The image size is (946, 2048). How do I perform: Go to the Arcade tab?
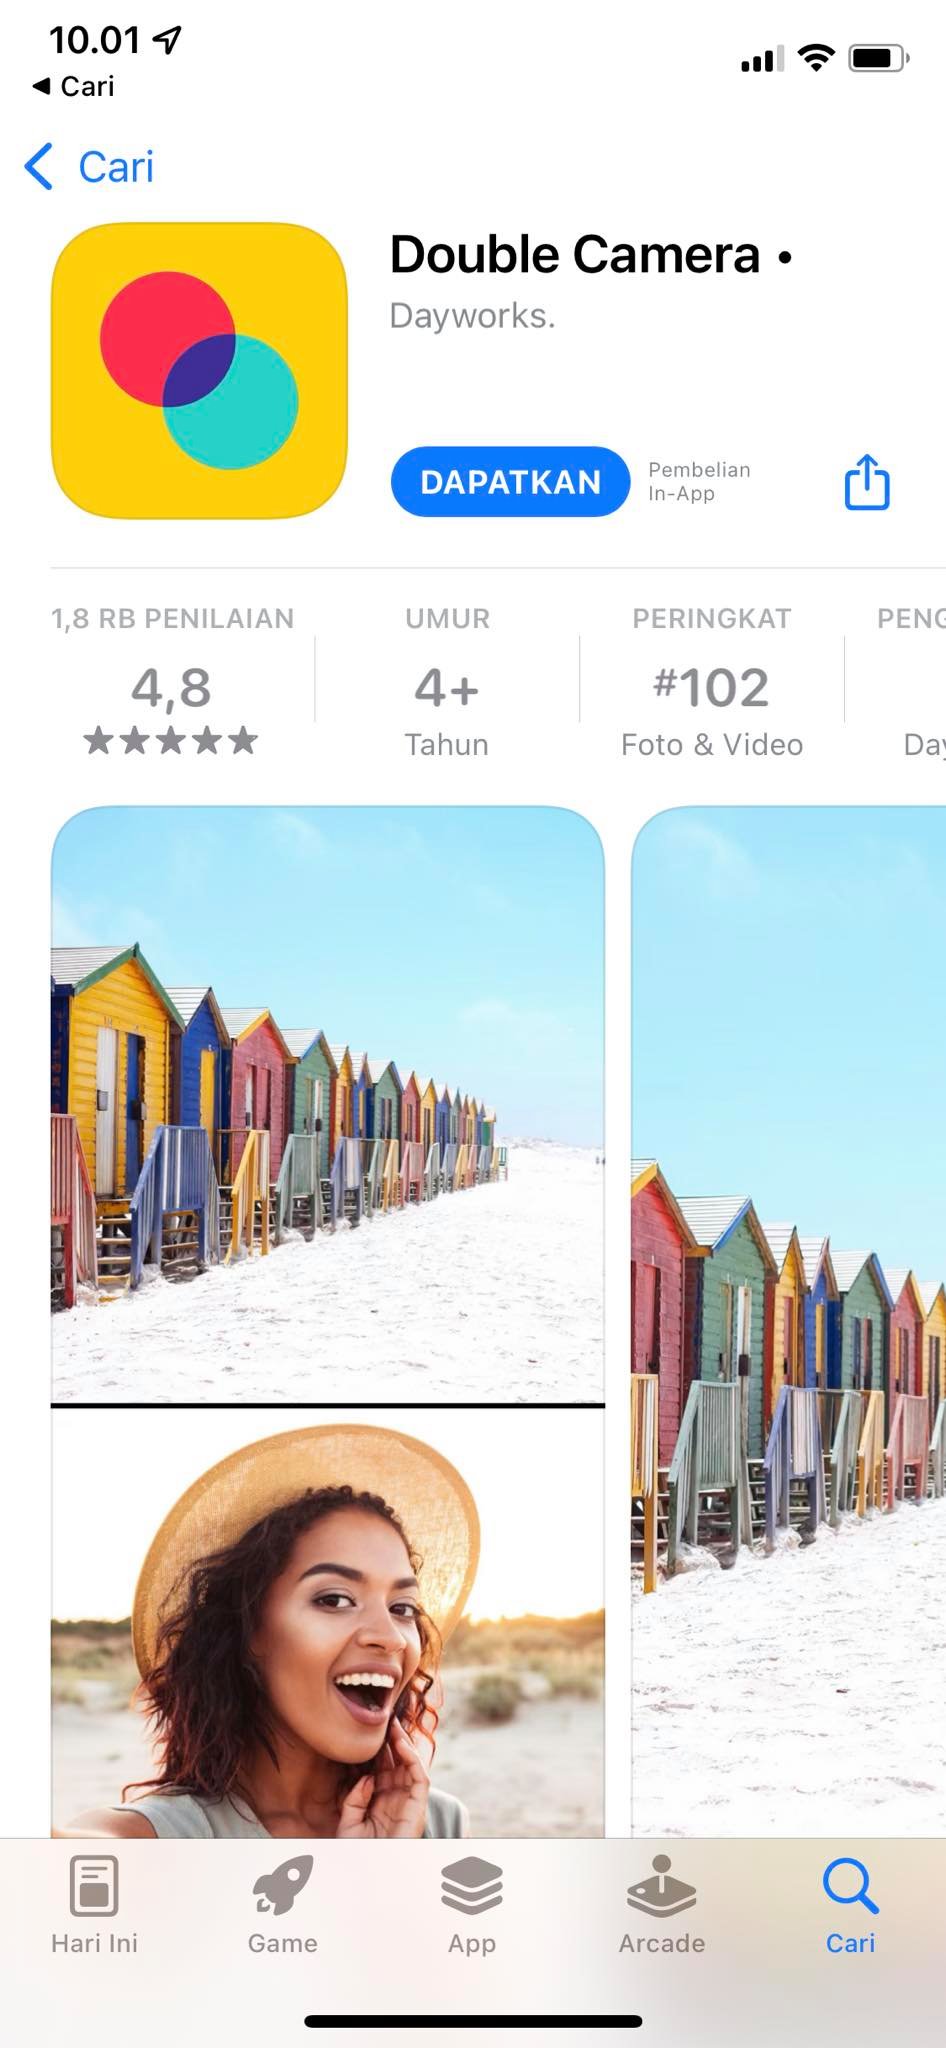pos(661,1906)
